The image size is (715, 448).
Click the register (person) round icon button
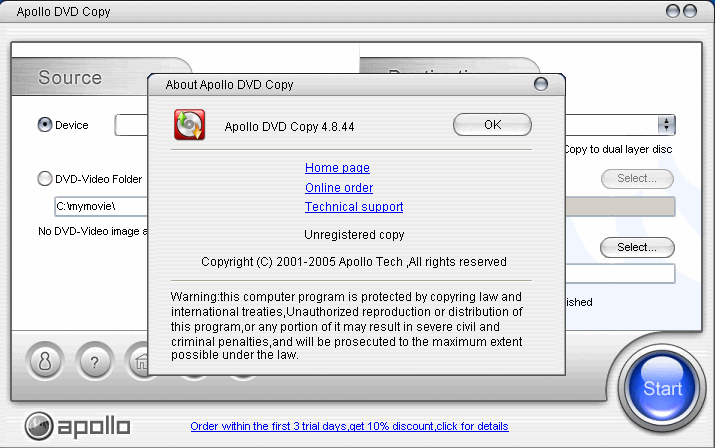pyautogui.click(x=45, y=361)
